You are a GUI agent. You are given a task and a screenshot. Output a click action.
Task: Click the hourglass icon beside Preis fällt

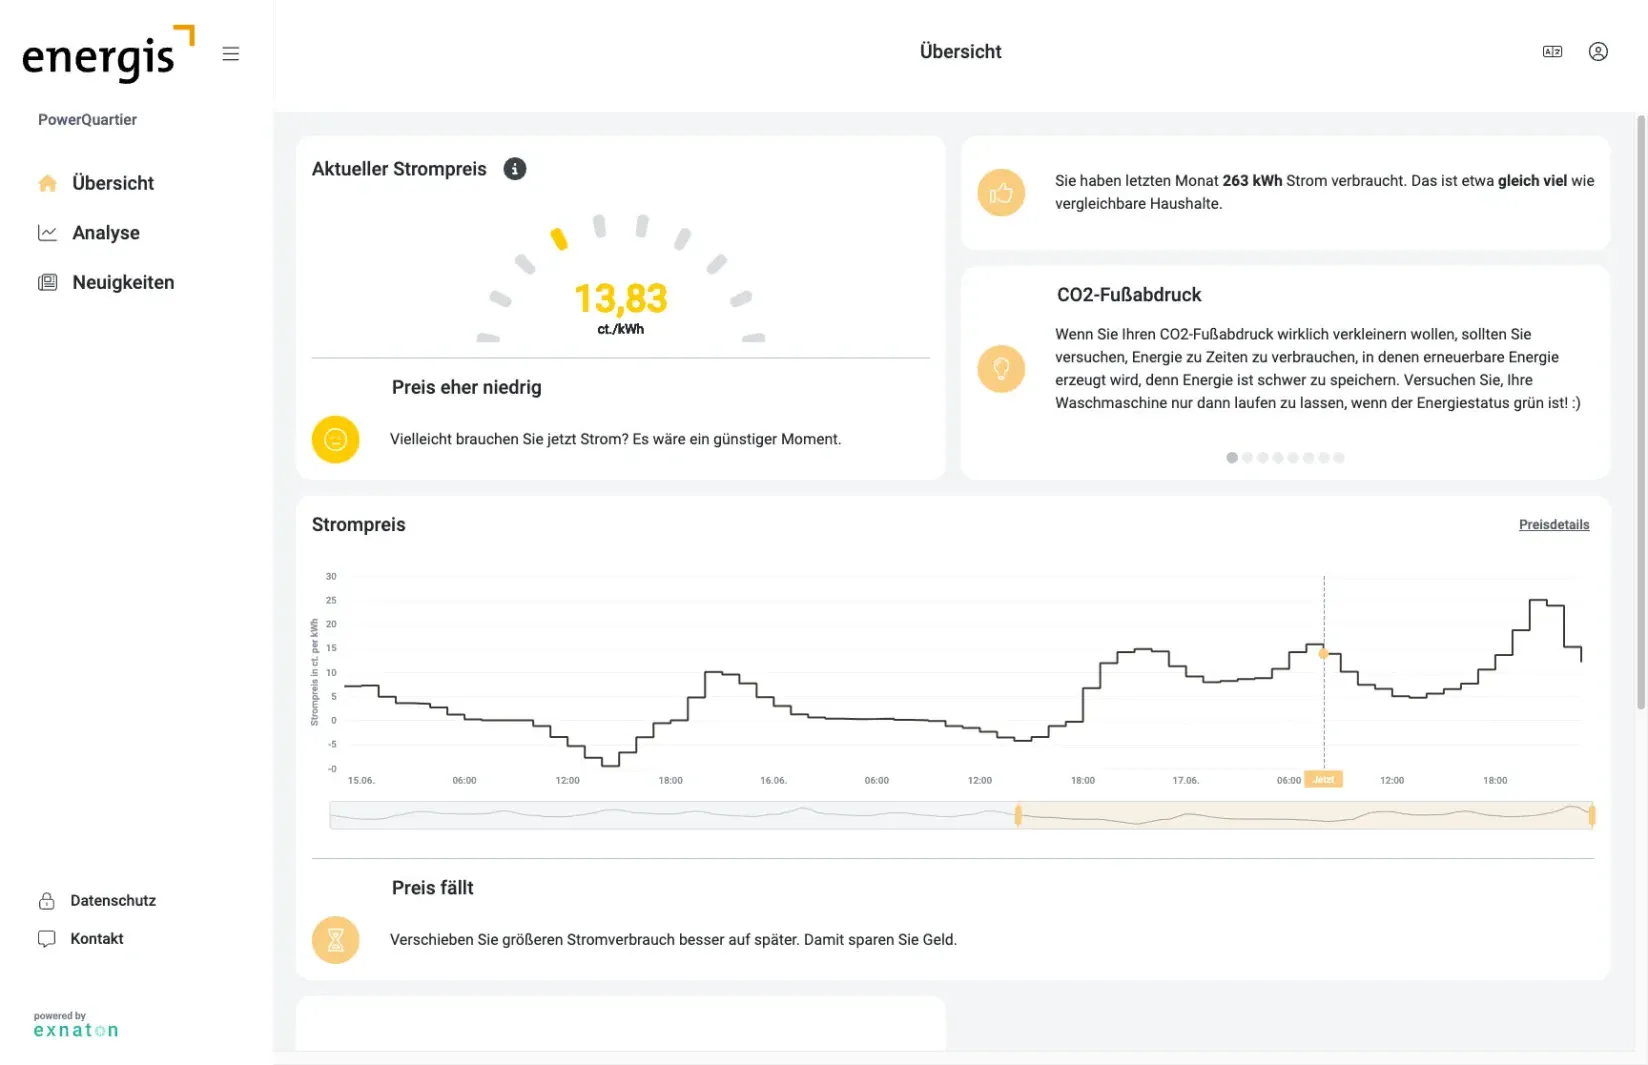335,940
